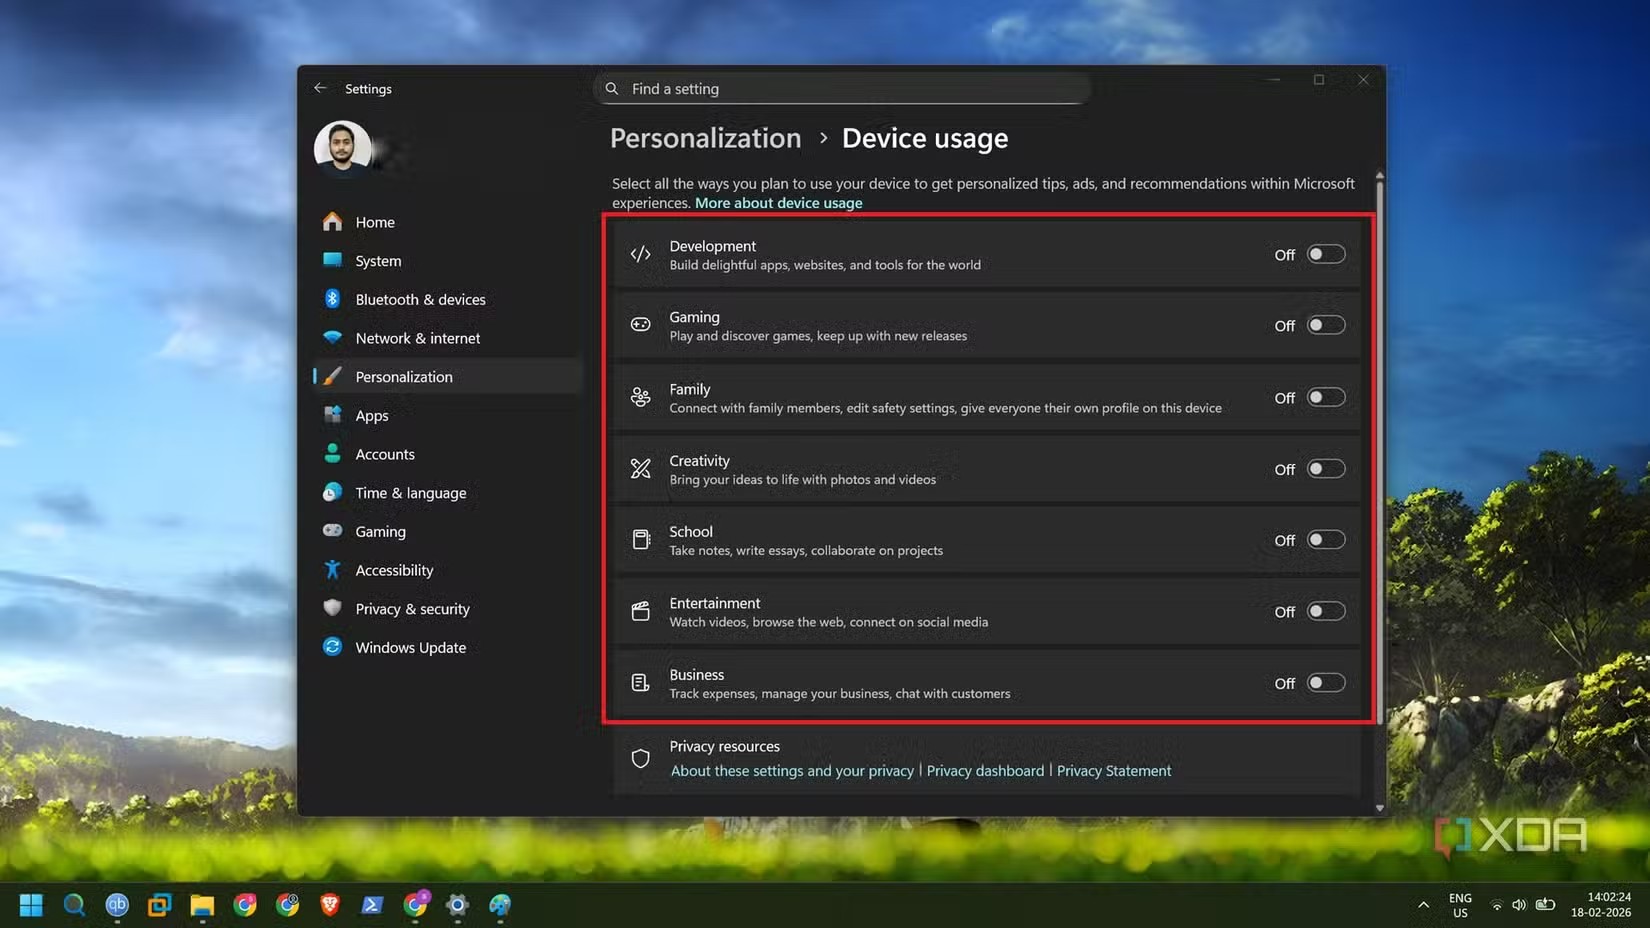1650x928 pixels.
Task: Switch on the Business toggle
Action: tap(1325, 683)
